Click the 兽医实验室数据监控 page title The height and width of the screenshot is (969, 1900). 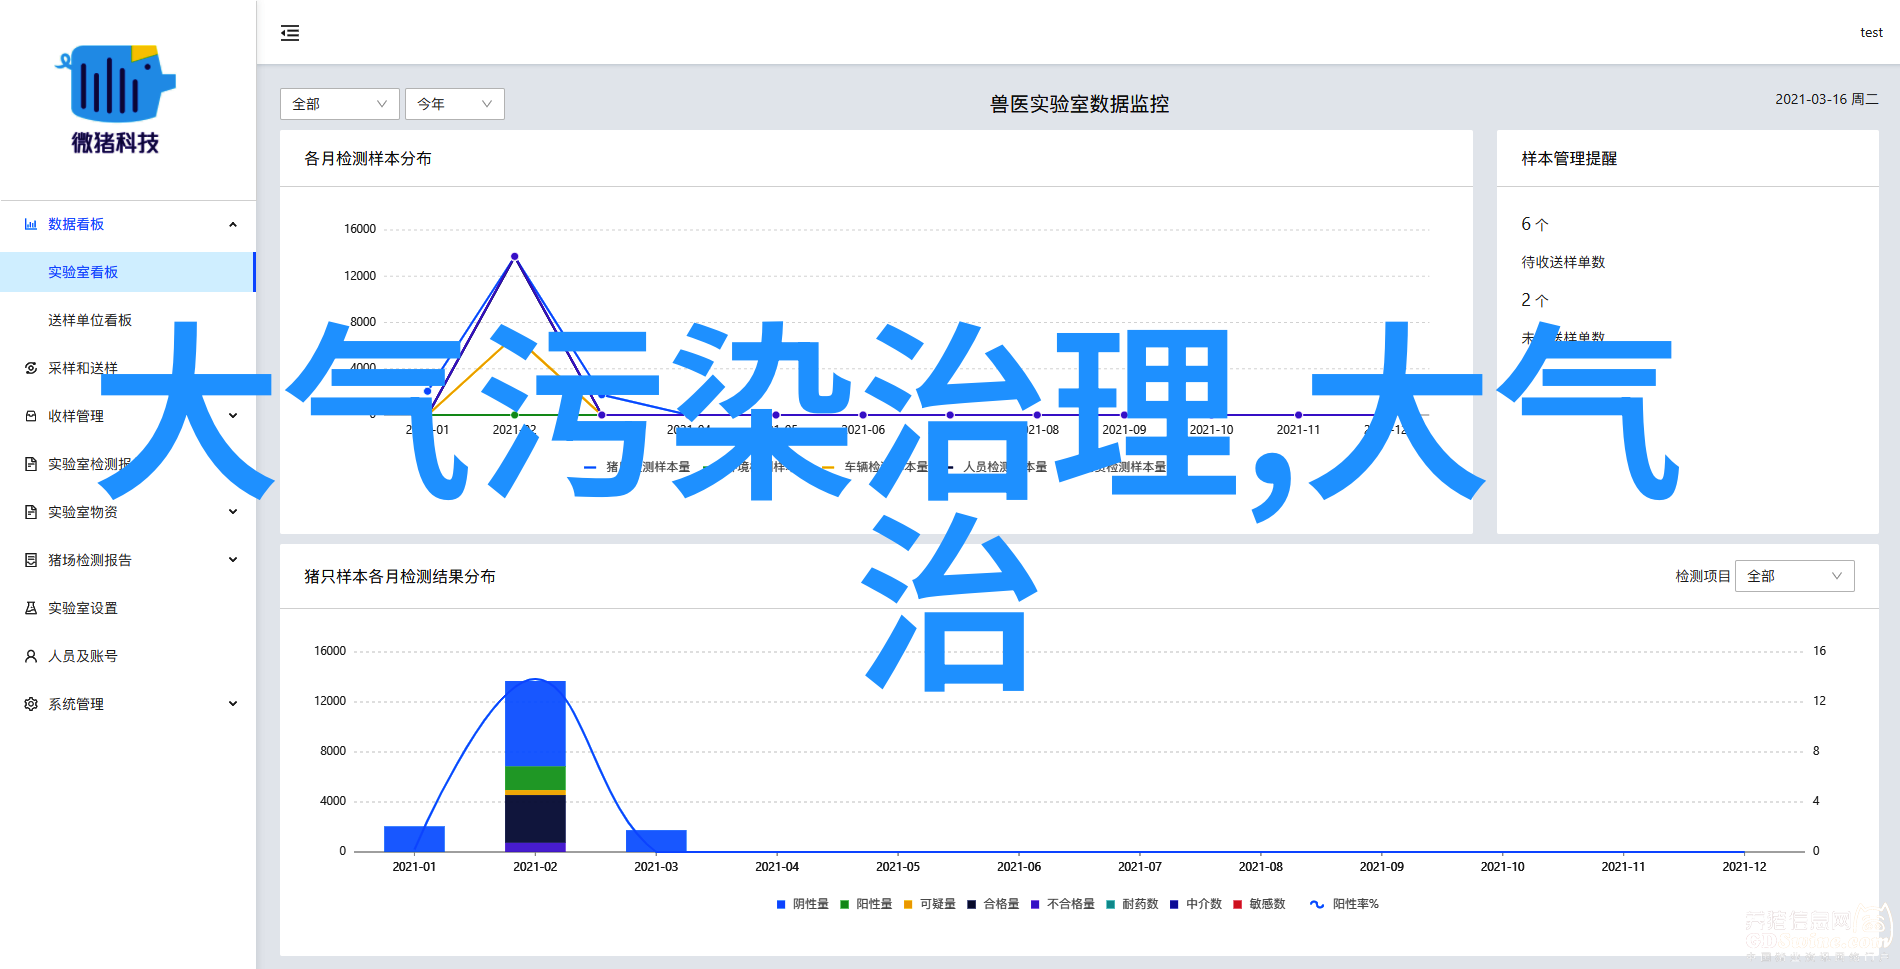[x=1079, y=104]
